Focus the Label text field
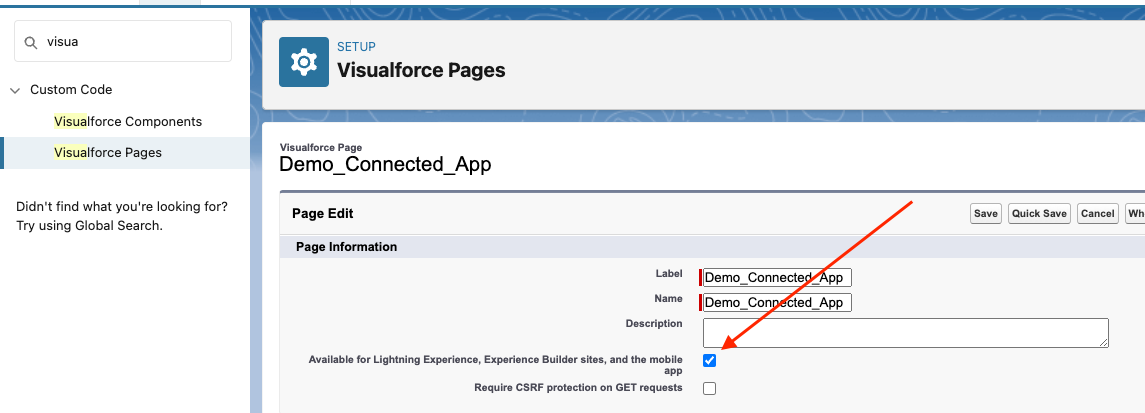Viewport: 1145px width, 413px height. [x=777, y=278]
